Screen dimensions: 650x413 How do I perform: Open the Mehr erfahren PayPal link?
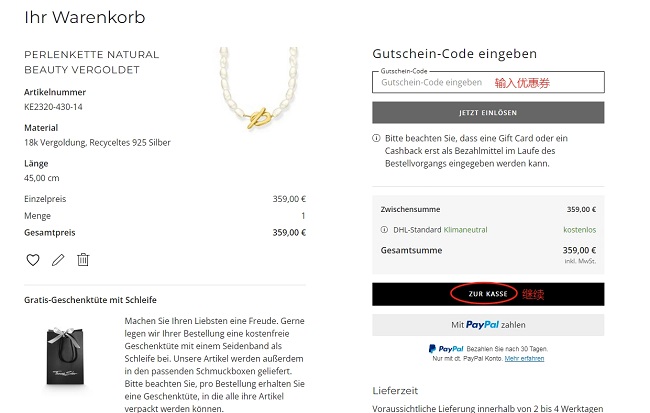pos(524,359)
